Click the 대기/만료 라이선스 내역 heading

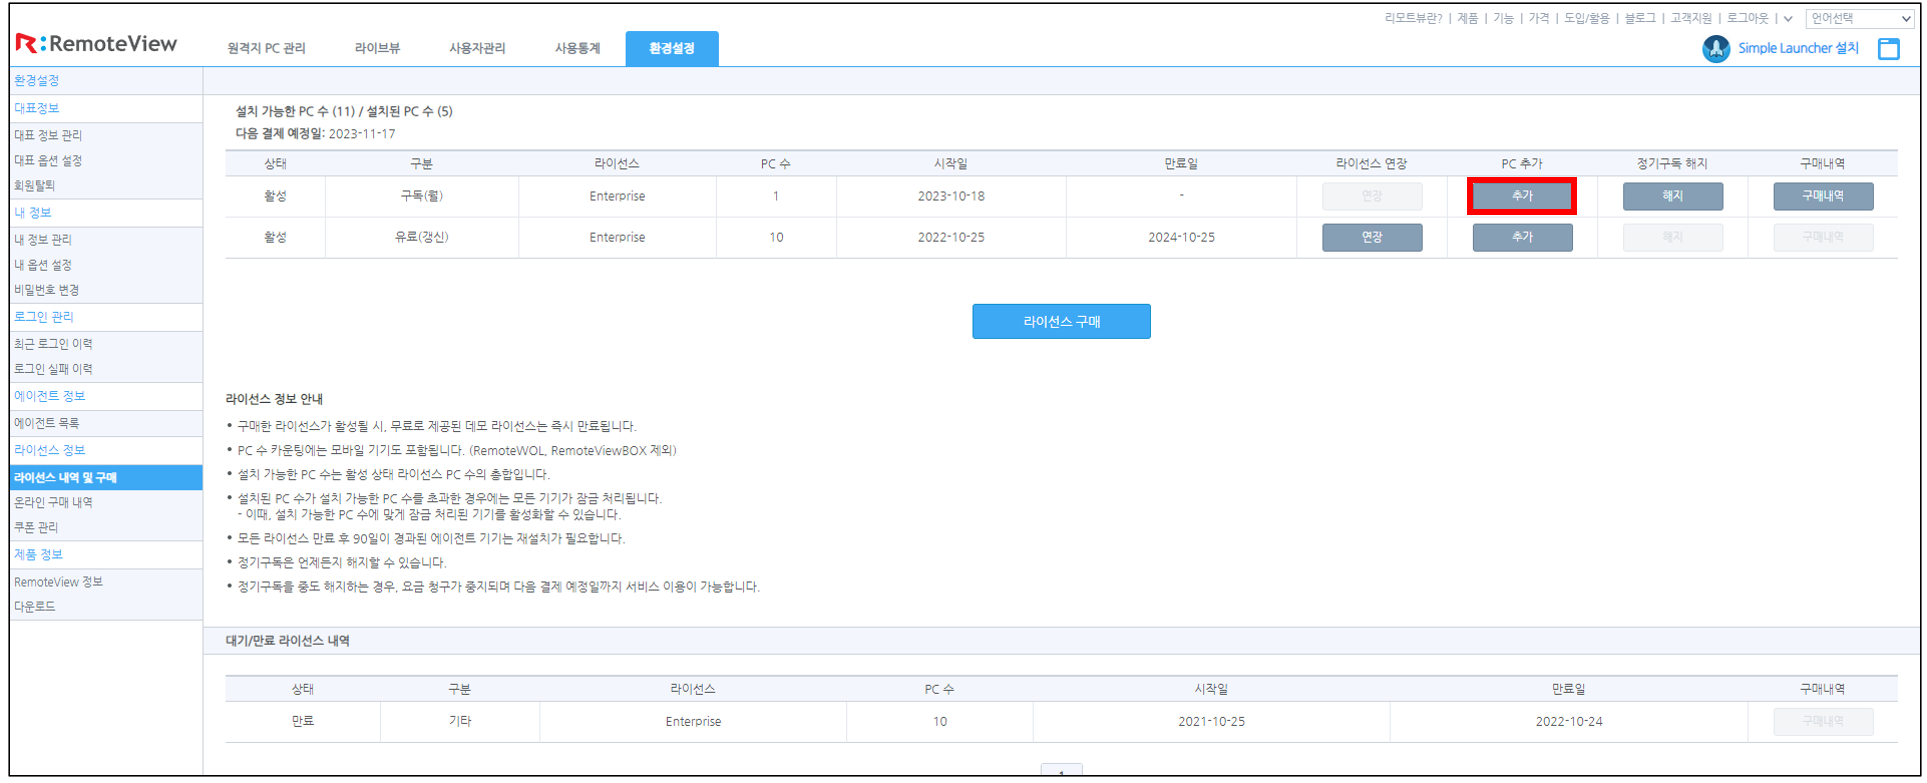[x=288, y=641]
